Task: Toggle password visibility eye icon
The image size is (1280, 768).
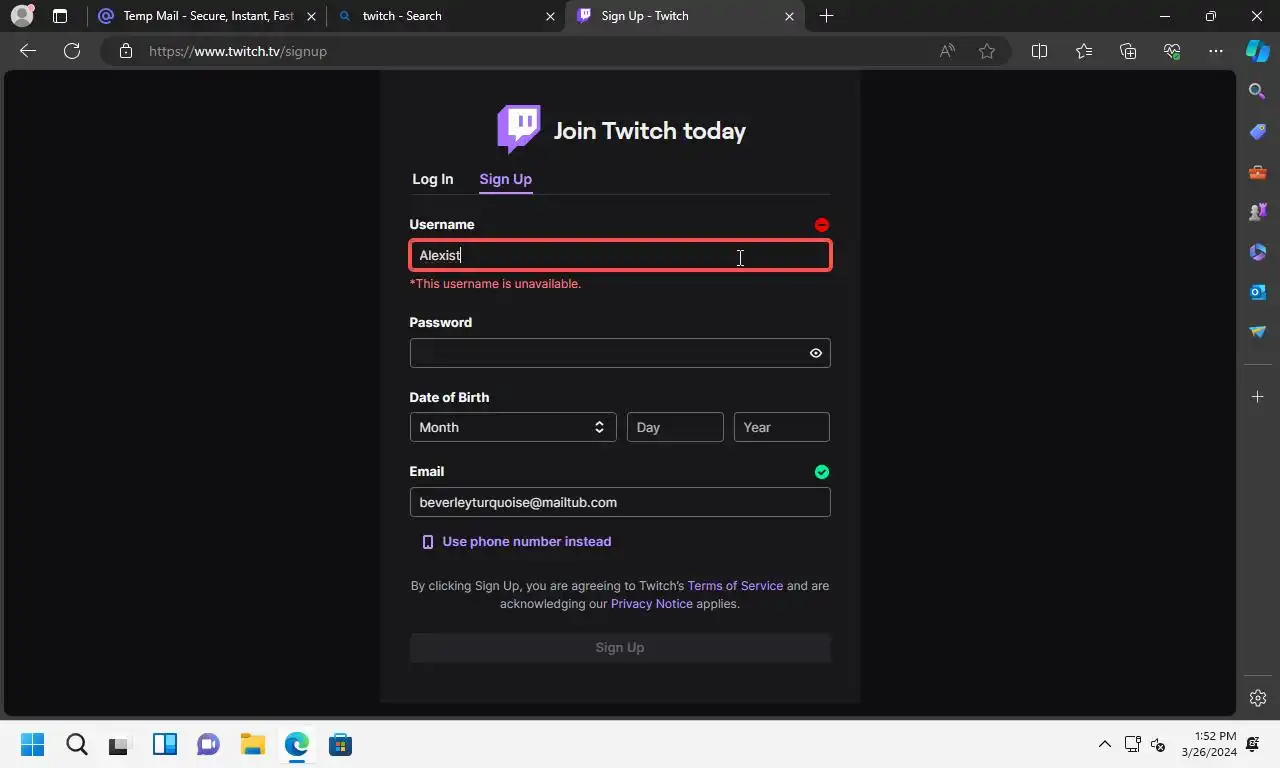Action: point(816,353)
